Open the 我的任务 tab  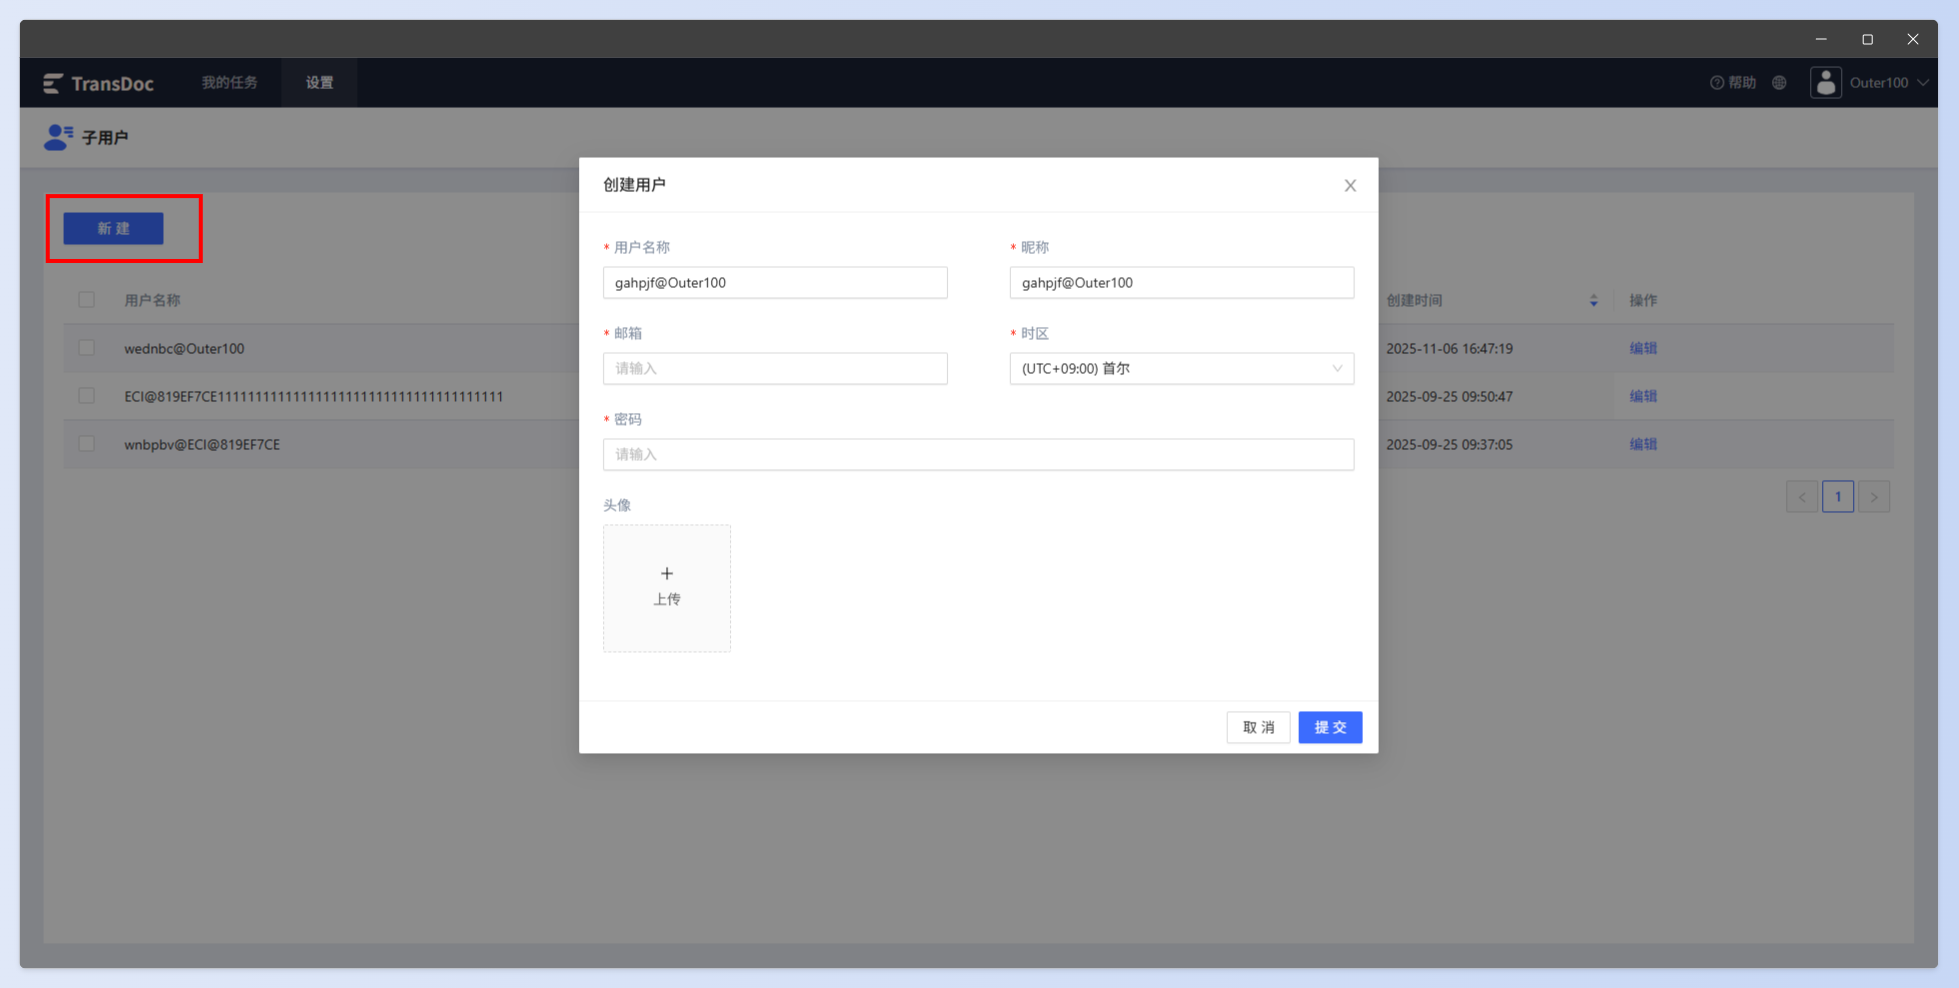pos(230,83)
